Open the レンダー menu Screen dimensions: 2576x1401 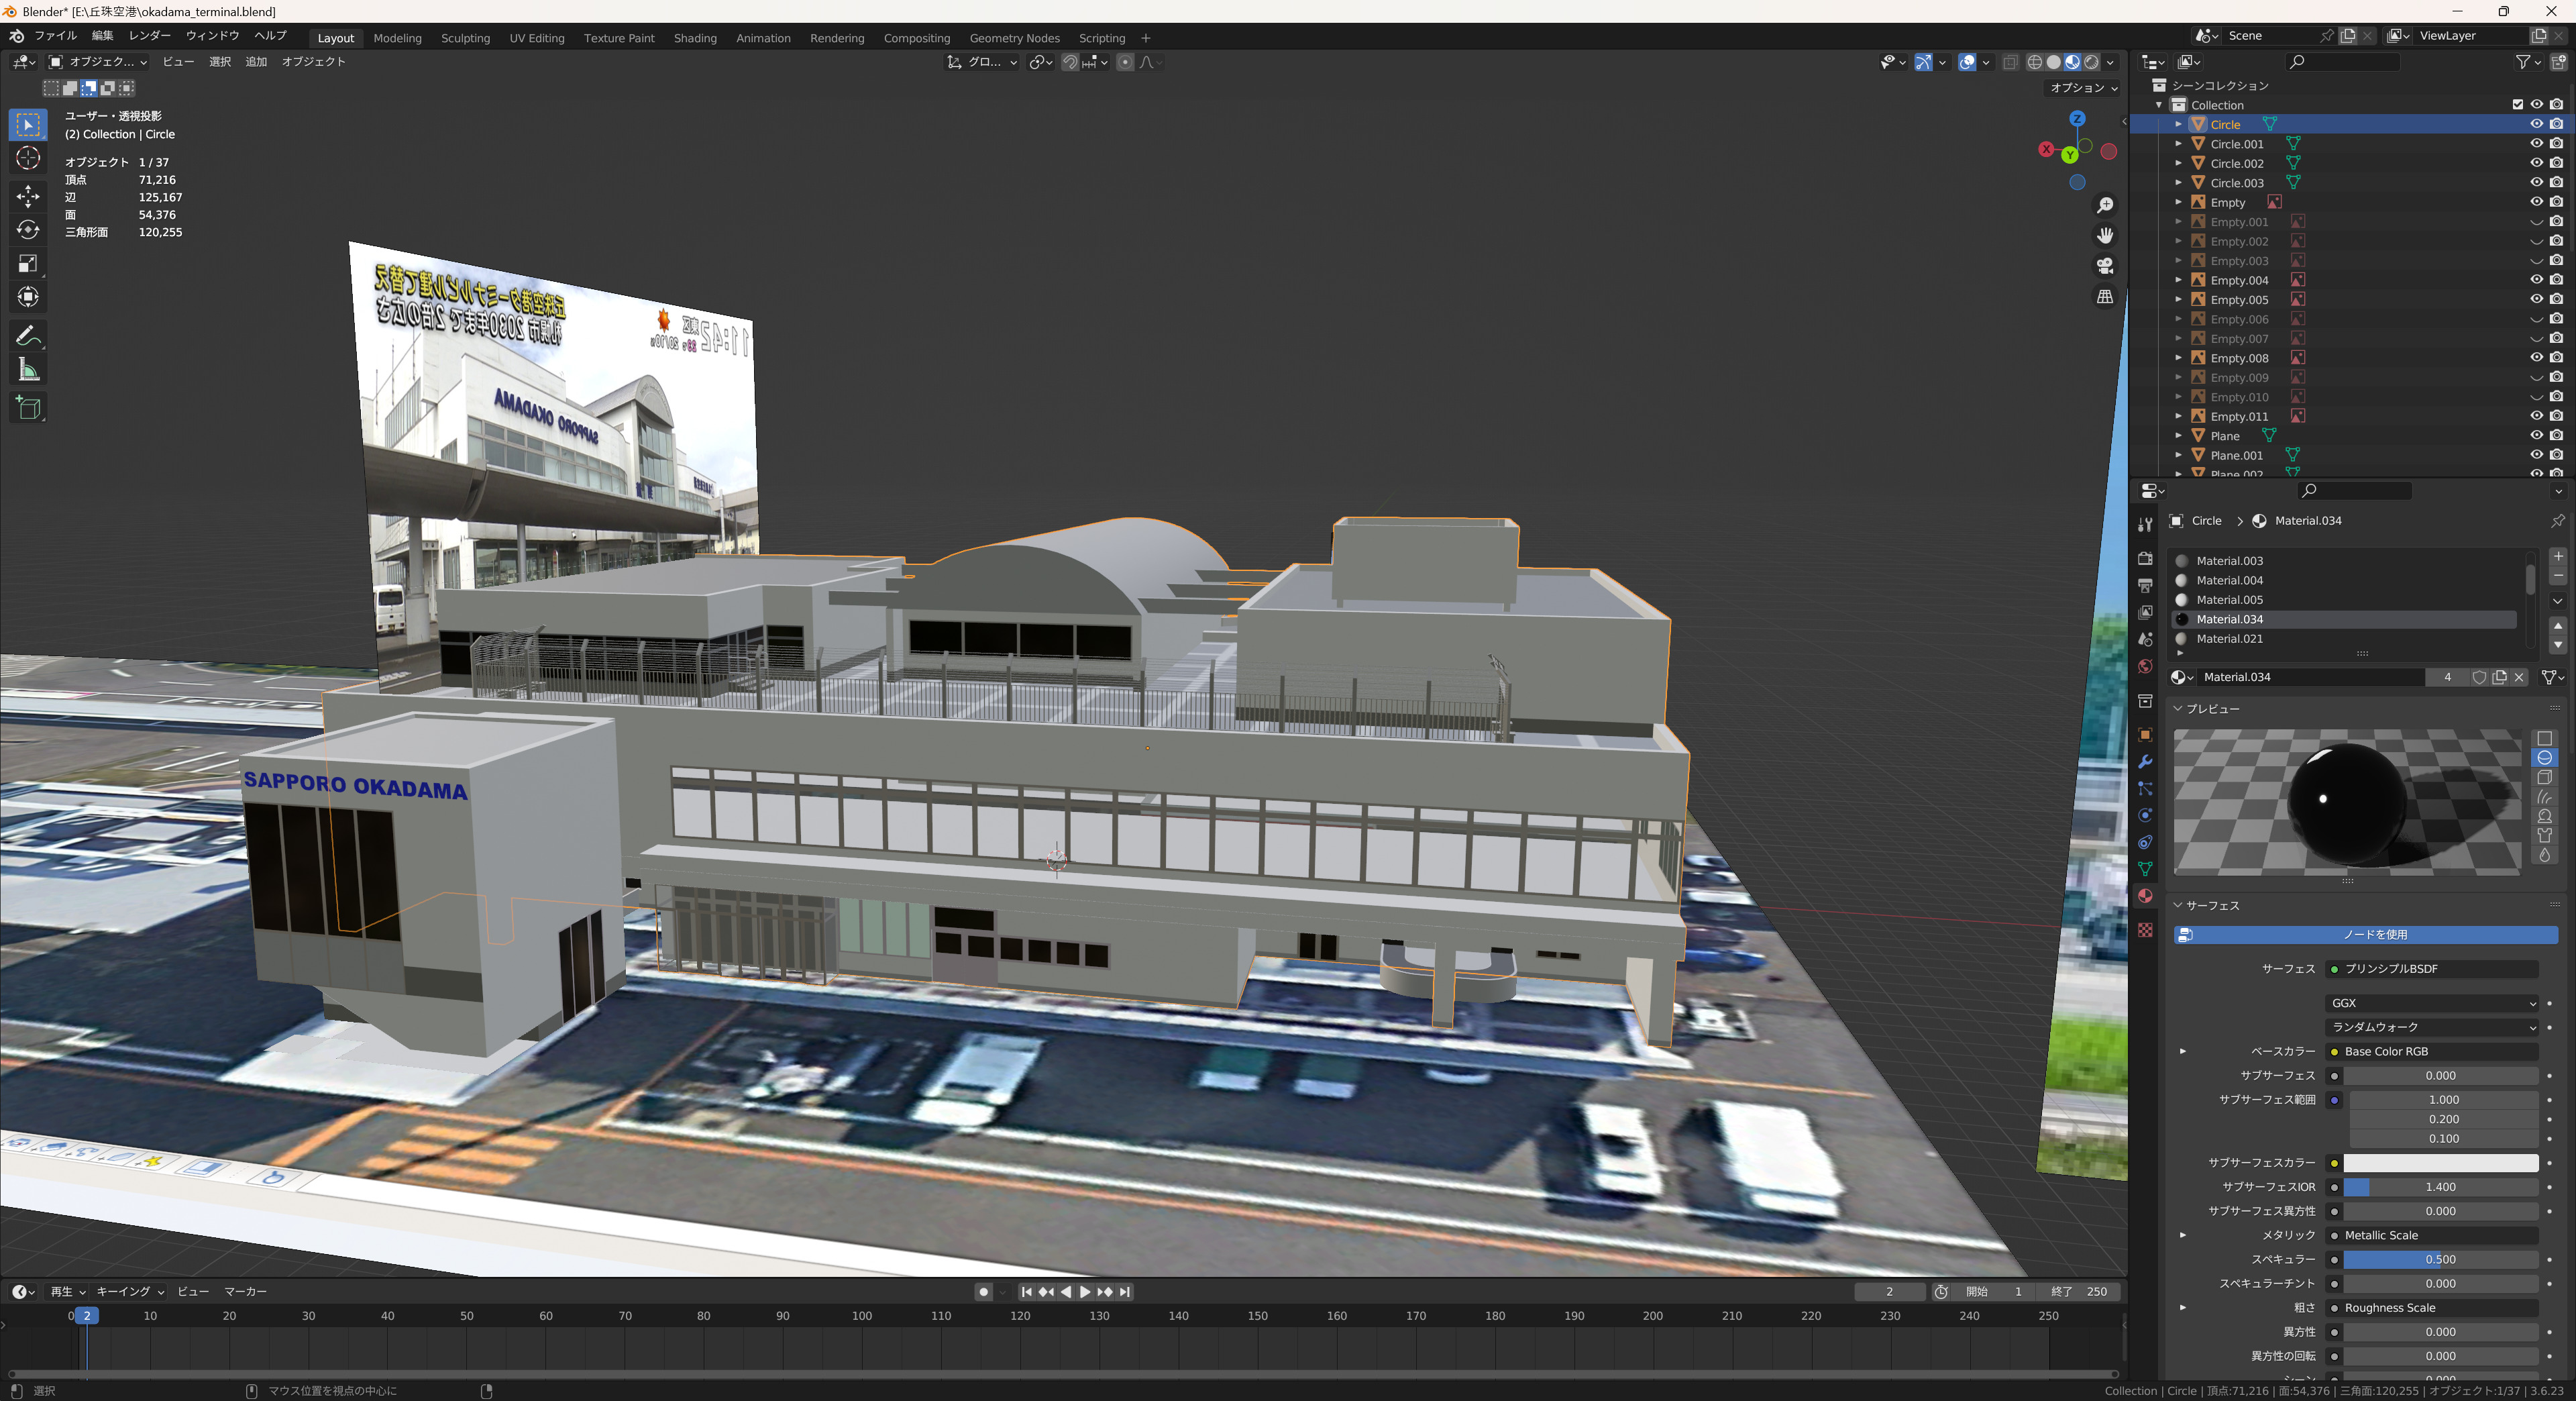tap(150, 36)
